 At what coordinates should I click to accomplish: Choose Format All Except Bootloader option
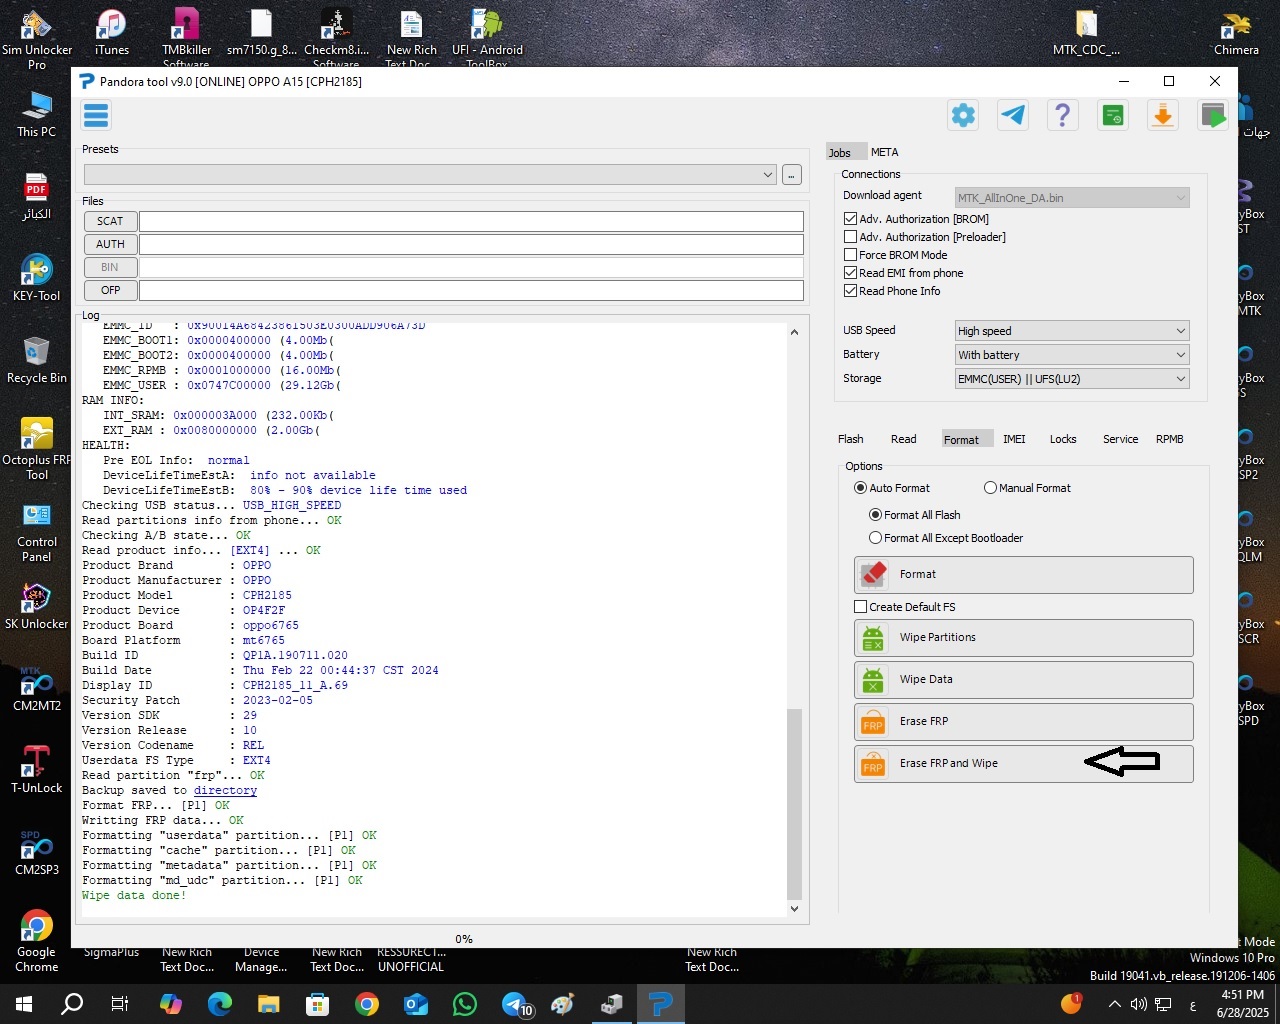tap(875, 538)
